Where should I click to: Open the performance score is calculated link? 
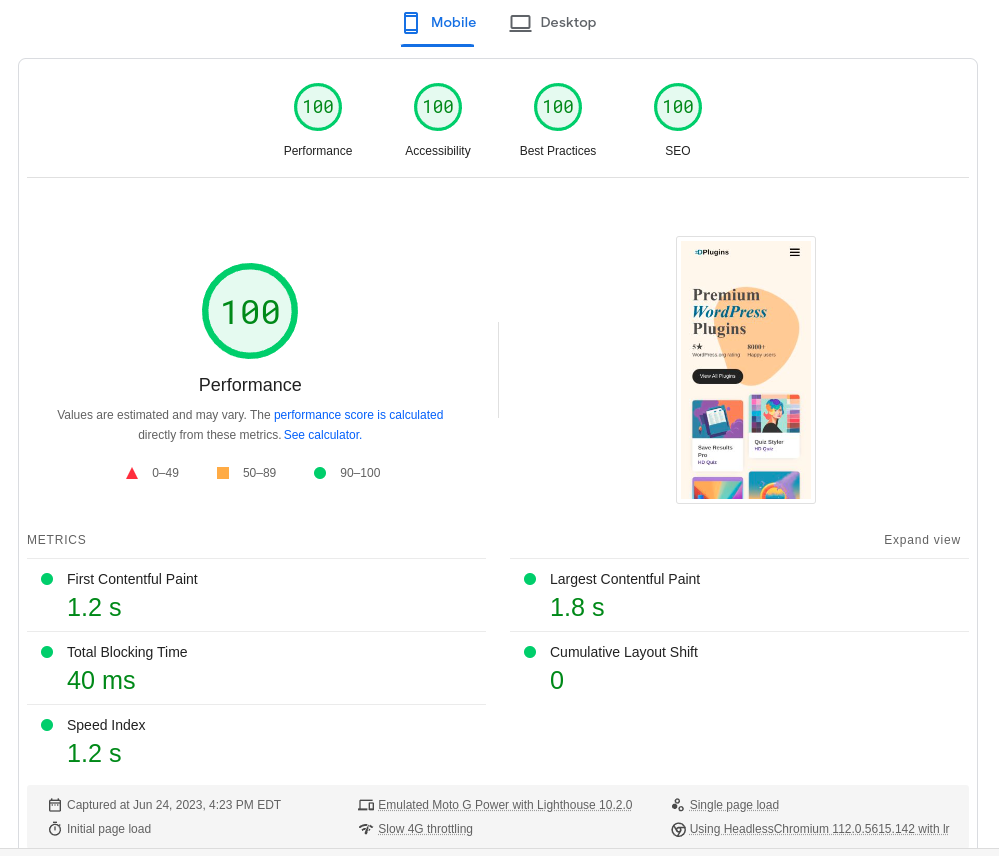coord(358,415)
